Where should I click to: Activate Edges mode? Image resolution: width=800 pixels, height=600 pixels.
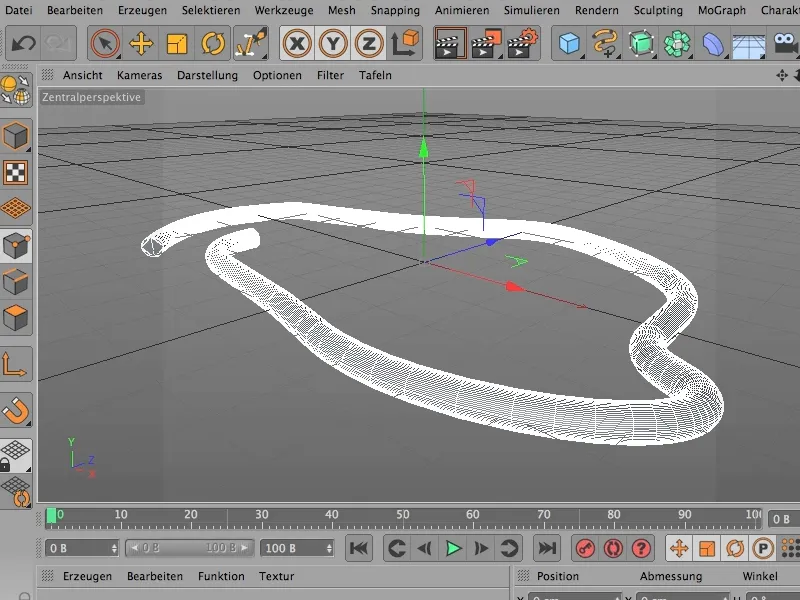pos(16,282)
